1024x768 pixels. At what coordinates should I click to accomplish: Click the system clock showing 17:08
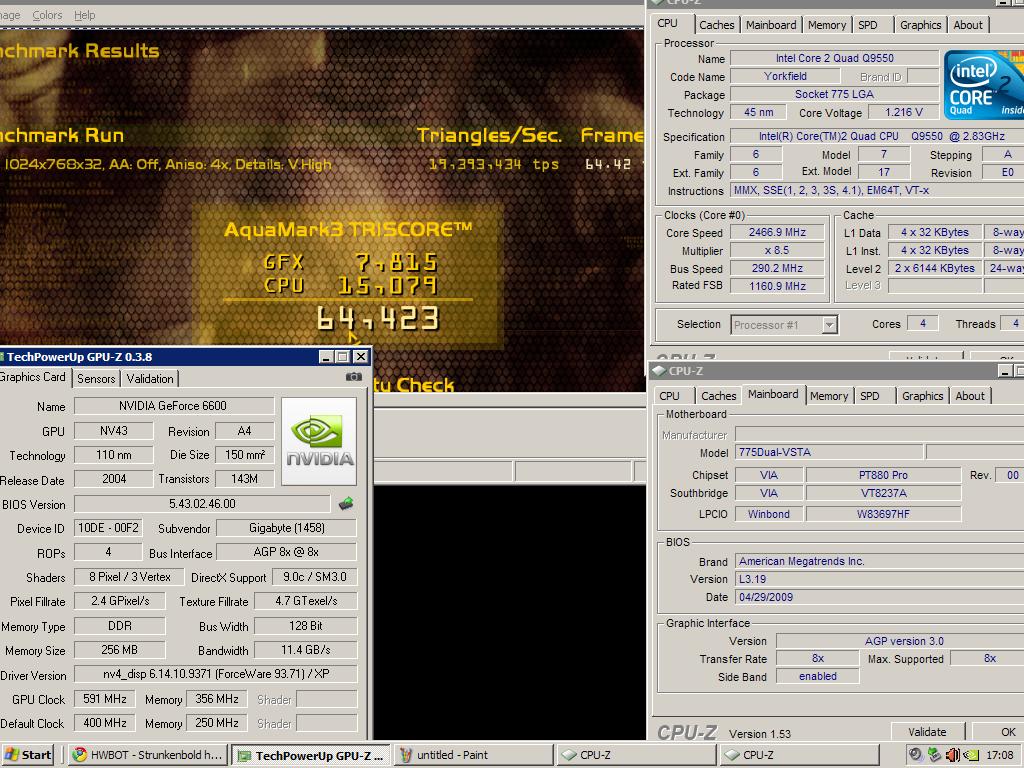coord(999,755)
